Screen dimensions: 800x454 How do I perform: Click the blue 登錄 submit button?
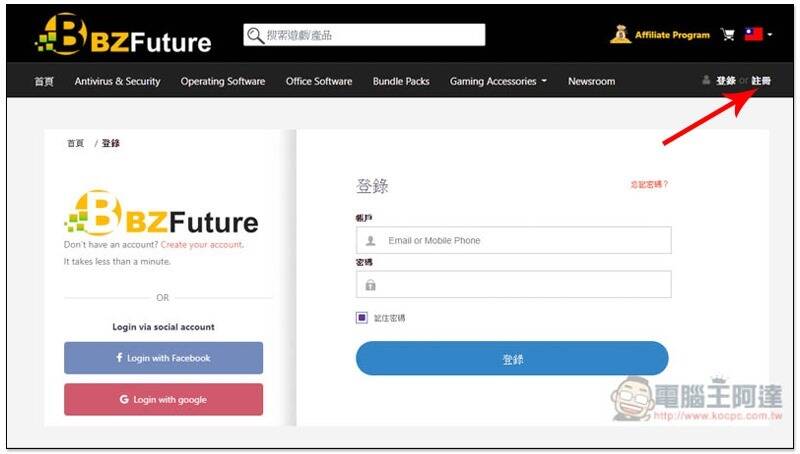click(512, 359)
